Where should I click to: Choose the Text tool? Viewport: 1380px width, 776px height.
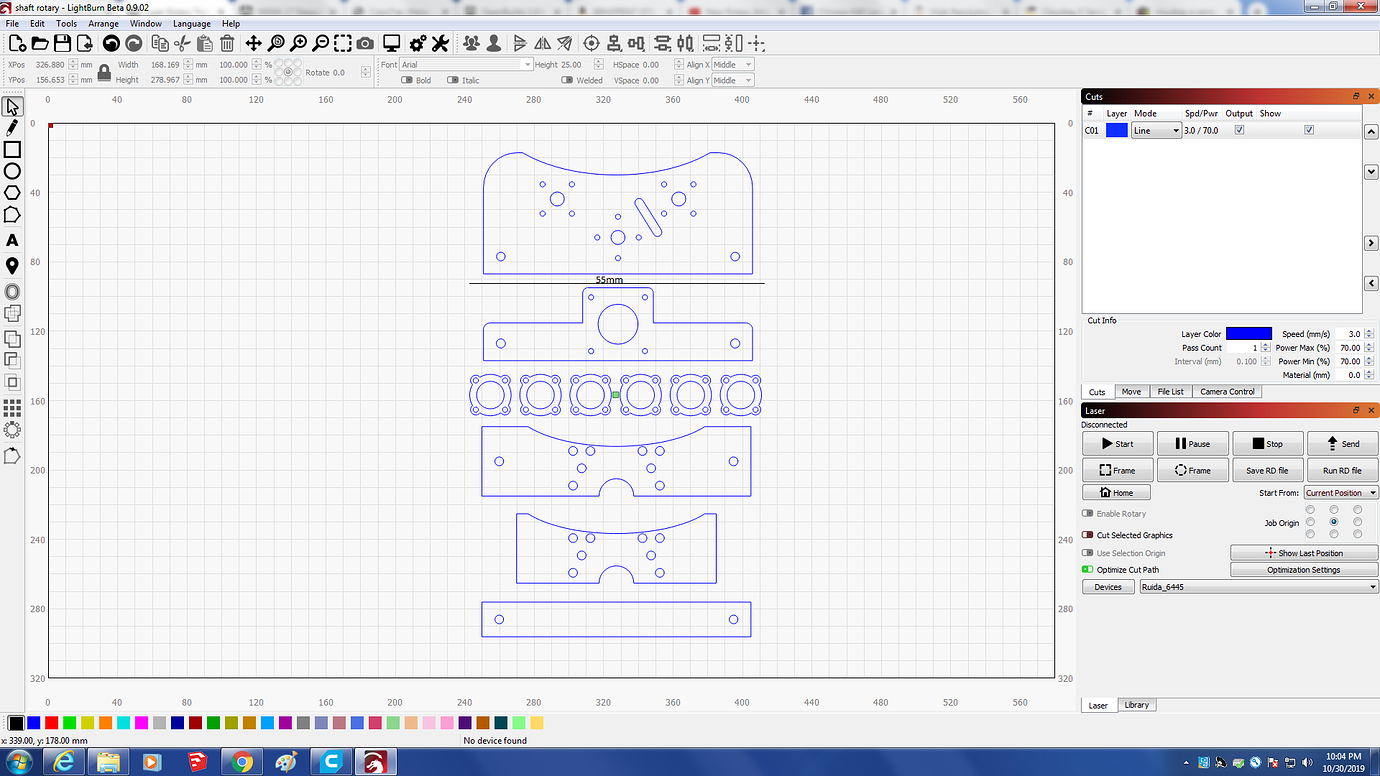(13, 240)
